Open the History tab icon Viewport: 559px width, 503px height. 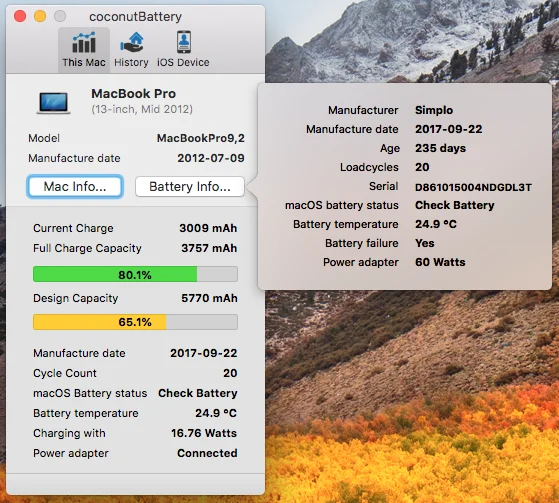point(132,42)
